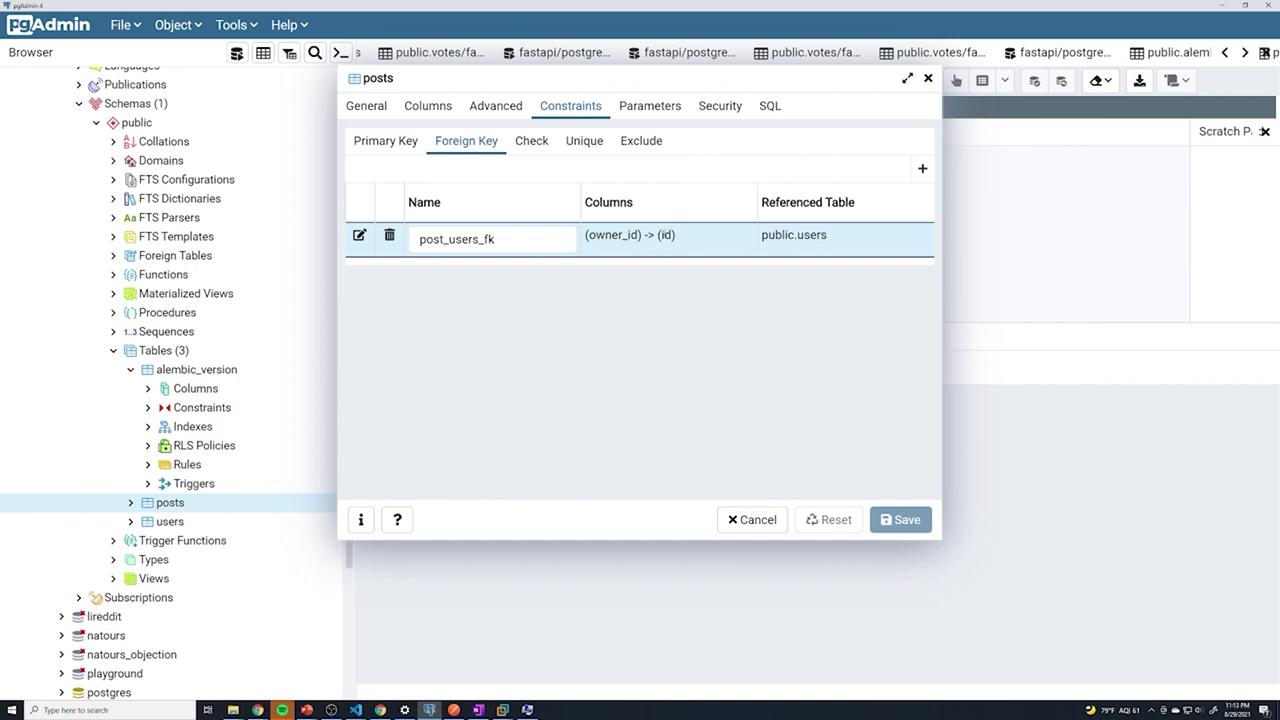Viewport: 1280px width, 720px height.
Task: Click the Windows search box
Action: click(x=110, y=710)
